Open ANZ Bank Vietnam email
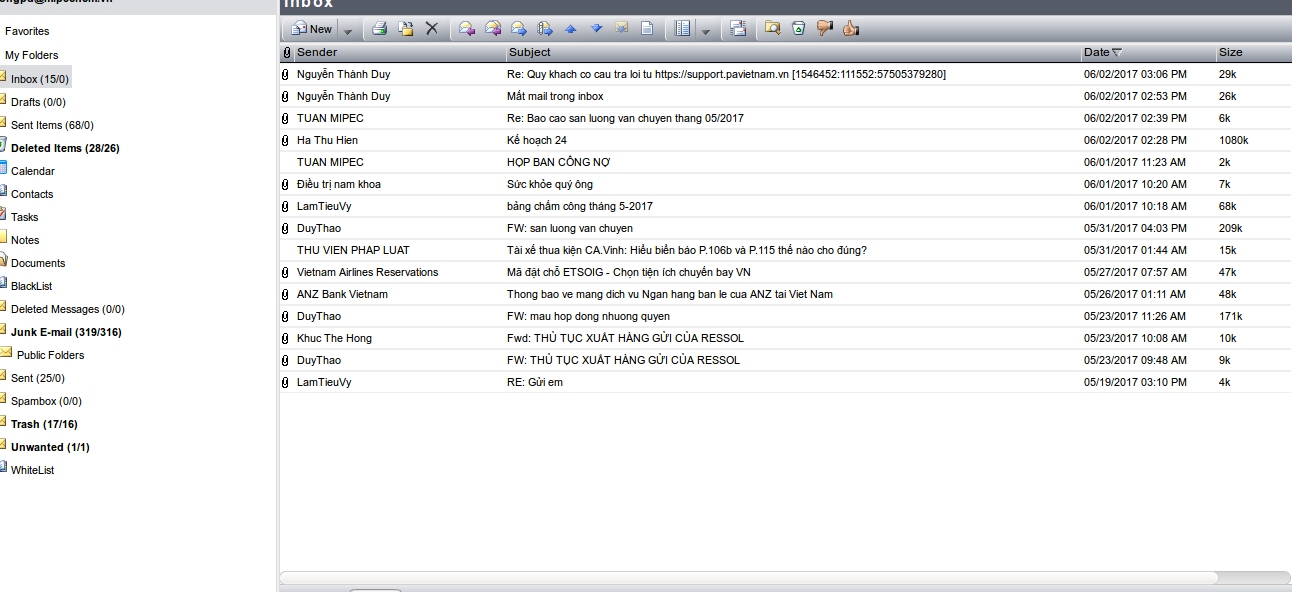Image resolution: width=1292 pixels, height=592 pixels. 785,294
